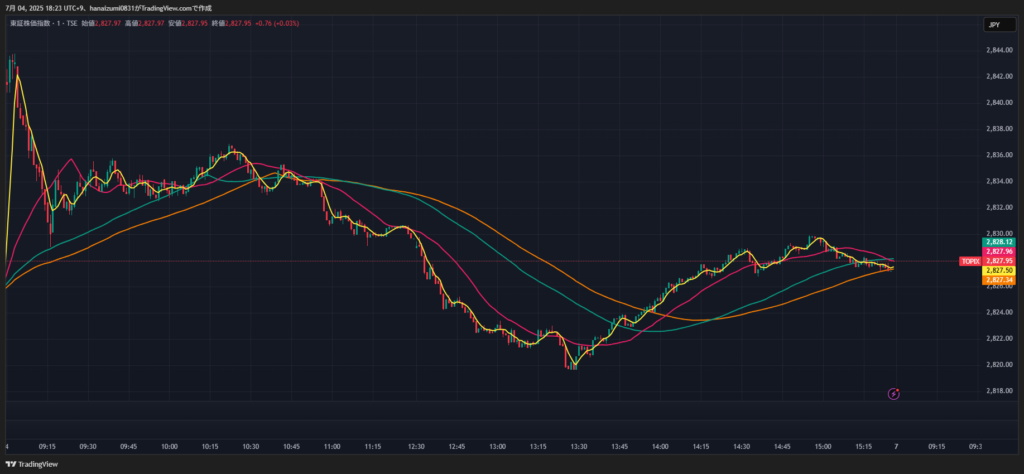Click the 12:45 time axis label

click(457, 447)
